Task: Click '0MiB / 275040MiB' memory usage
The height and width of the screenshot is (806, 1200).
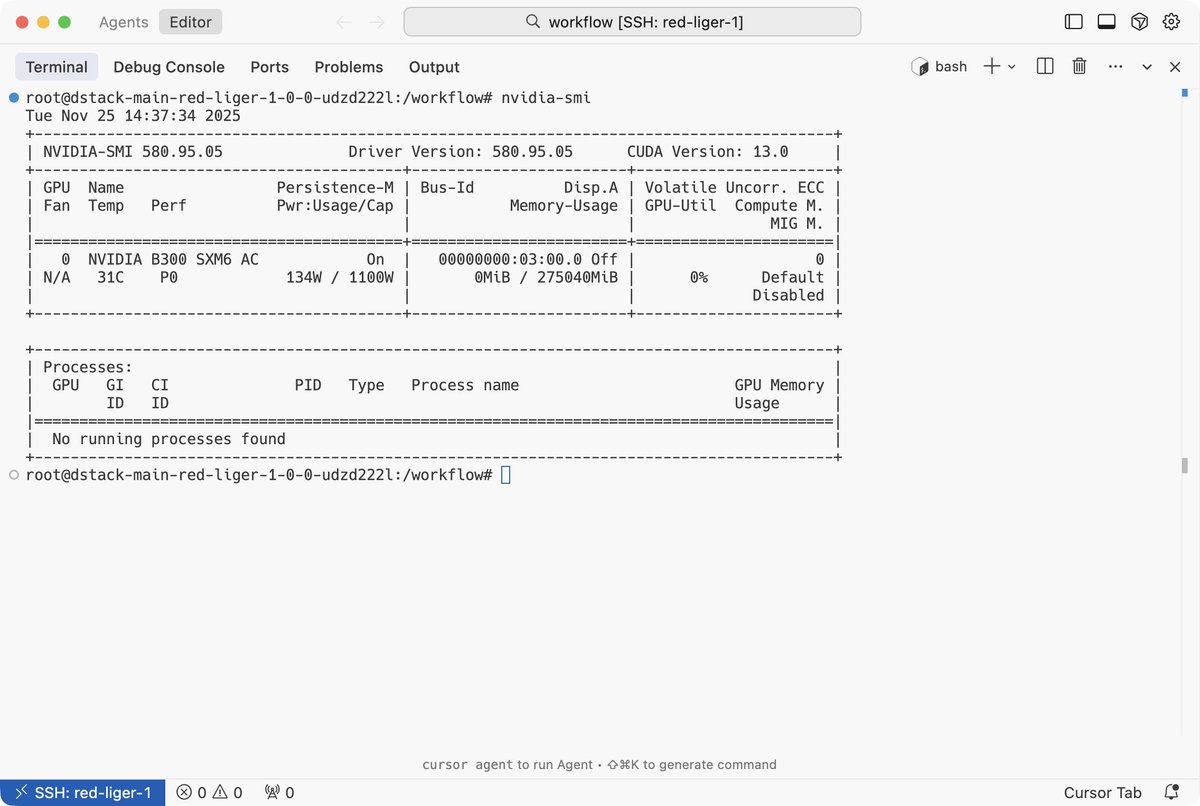Action: point(545,277)
